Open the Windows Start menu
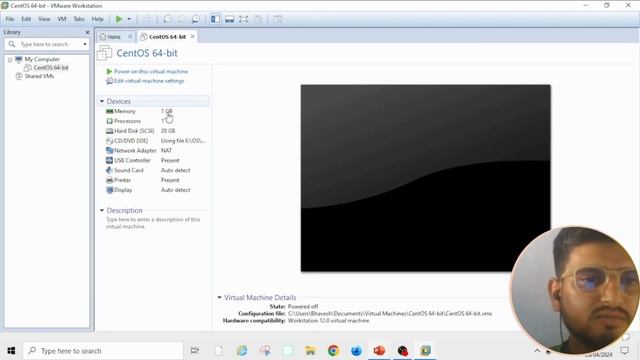Image resolution: width=640 pixels, height=360 pixels. (11, 351)
